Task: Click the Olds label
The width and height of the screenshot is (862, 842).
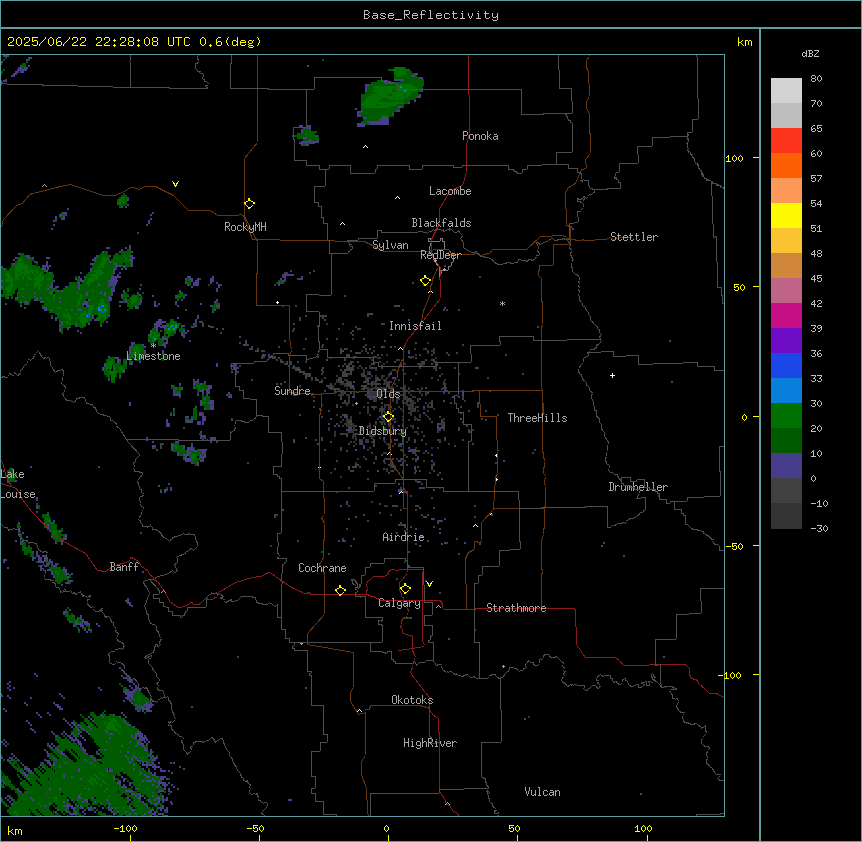Action: coord(388,394)
